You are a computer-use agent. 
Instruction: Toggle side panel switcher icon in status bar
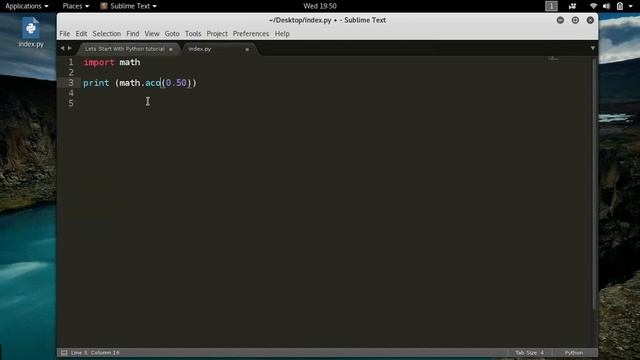[64, 353]
